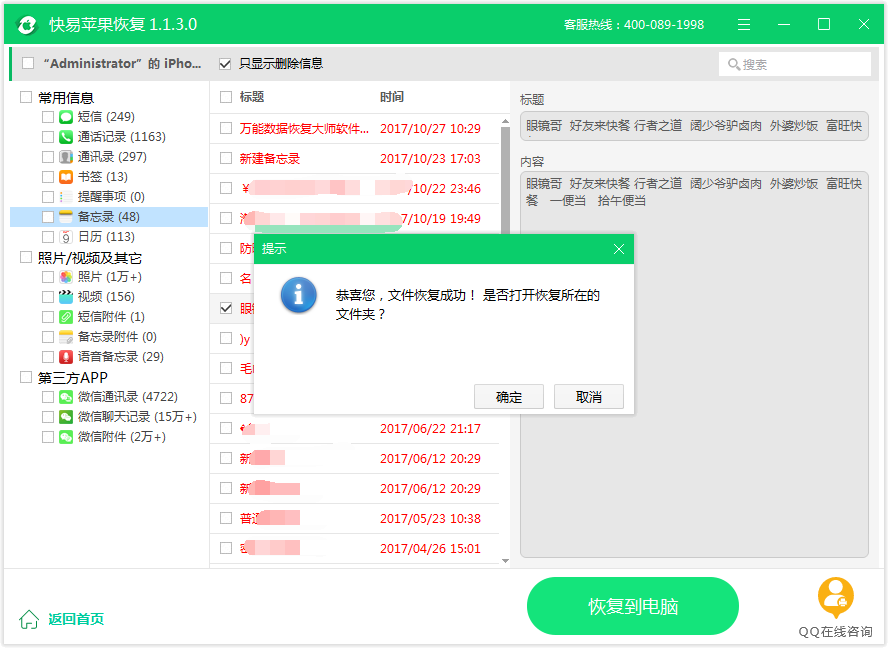Click the 通讯录 contacts icon

pyautogui.click(x=66, y=157)
